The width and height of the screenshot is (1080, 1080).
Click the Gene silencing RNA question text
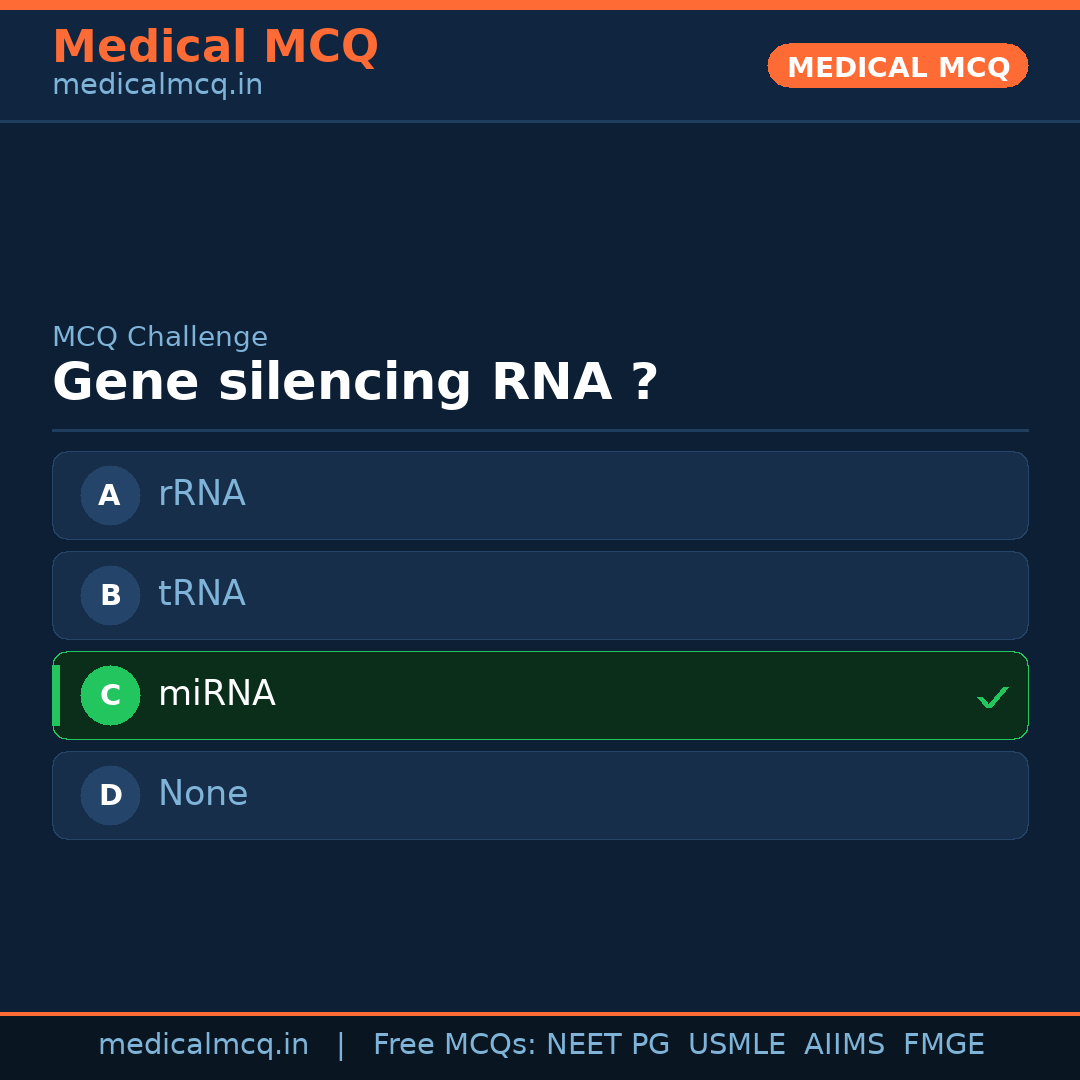pos(355,383)
